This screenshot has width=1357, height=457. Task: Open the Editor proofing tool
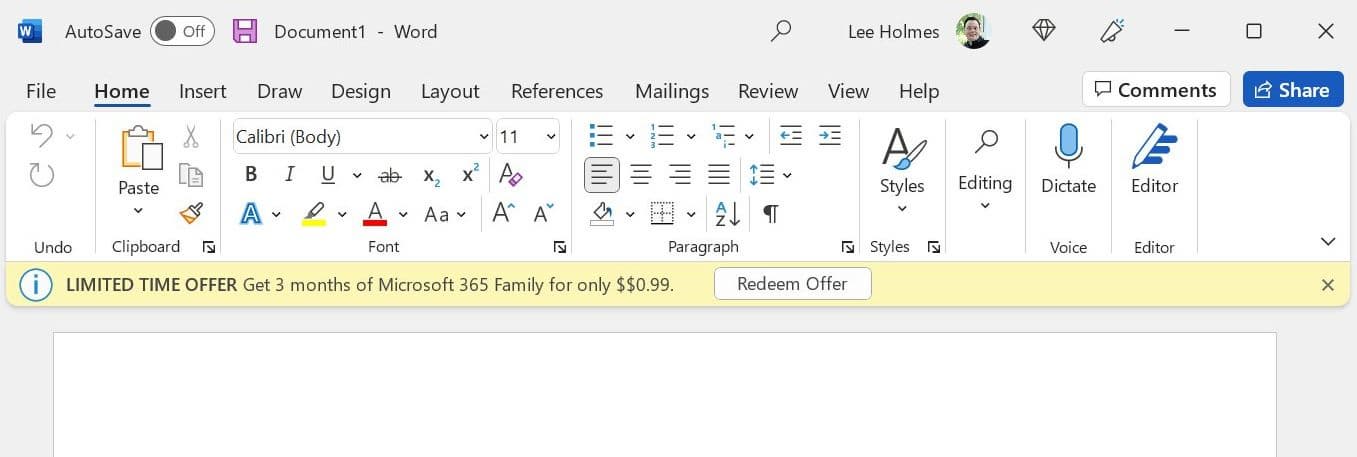[x=1154, y=160]
